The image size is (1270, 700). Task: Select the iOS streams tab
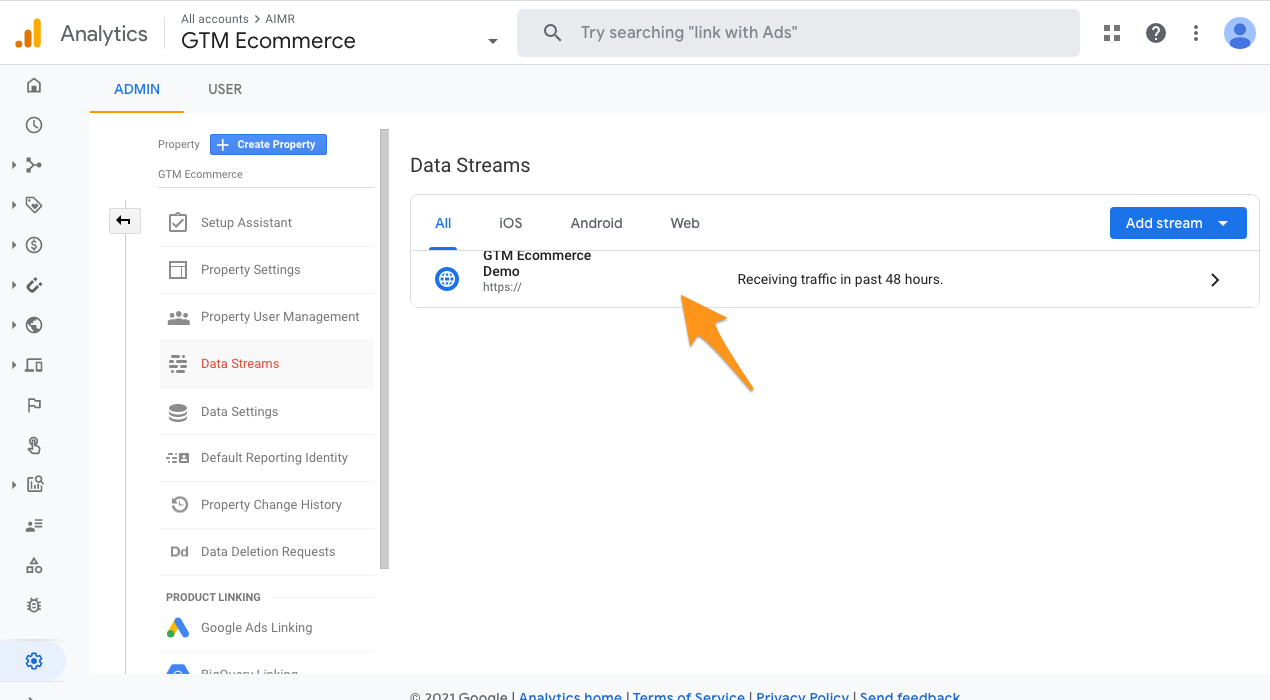(x=511, y=223)
